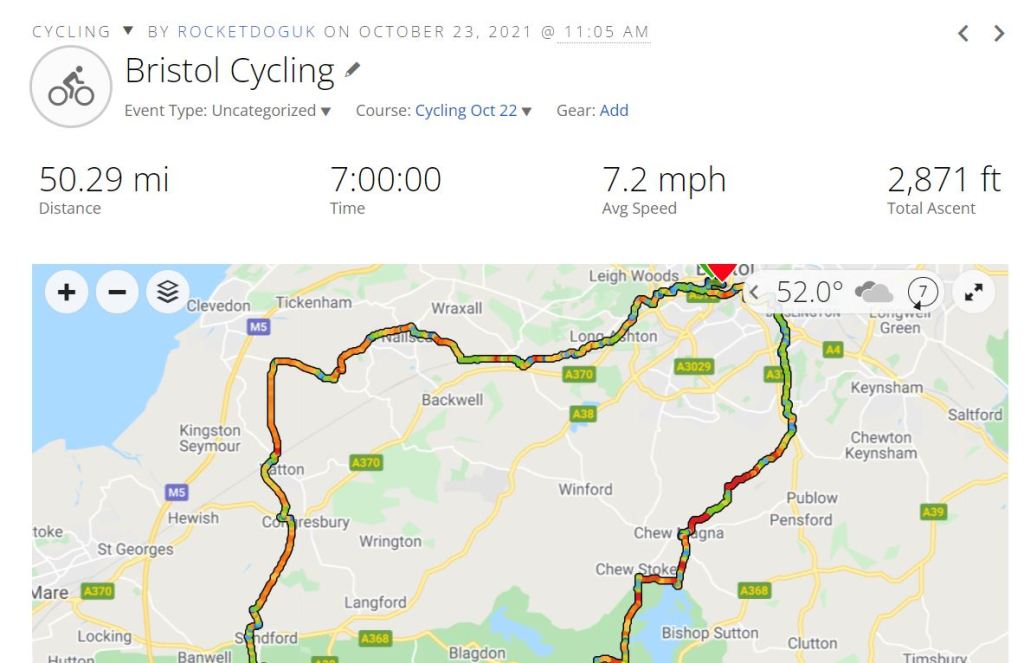
Task: Go to the previous activity
Action: (x=963, y=33)
